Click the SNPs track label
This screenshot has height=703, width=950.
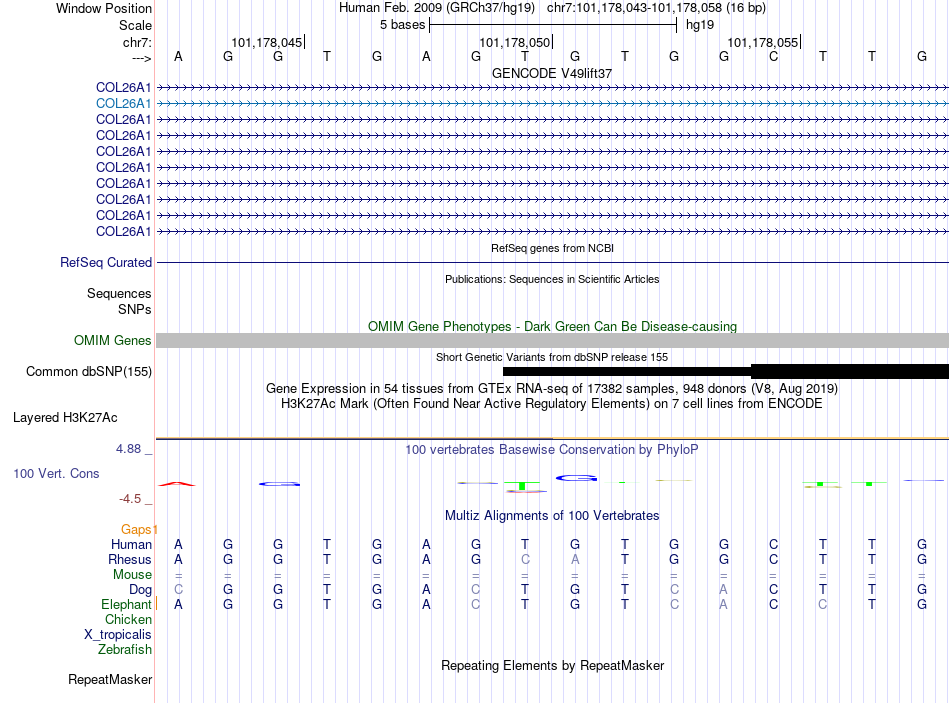point(135,309)
